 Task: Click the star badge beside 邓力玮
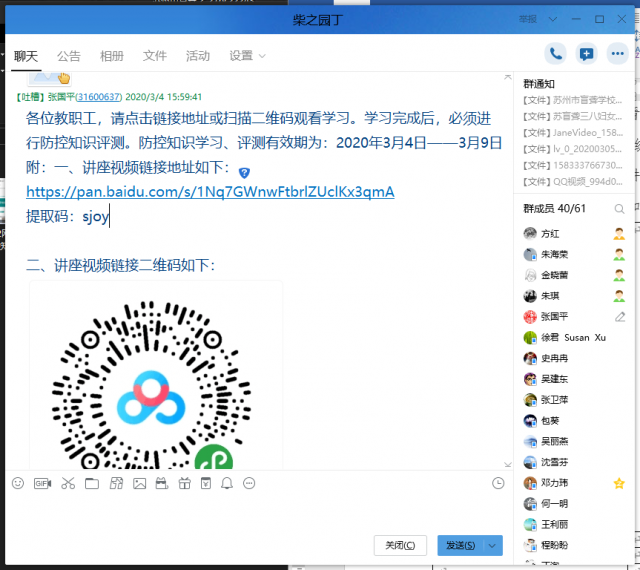tap(619, 483)
